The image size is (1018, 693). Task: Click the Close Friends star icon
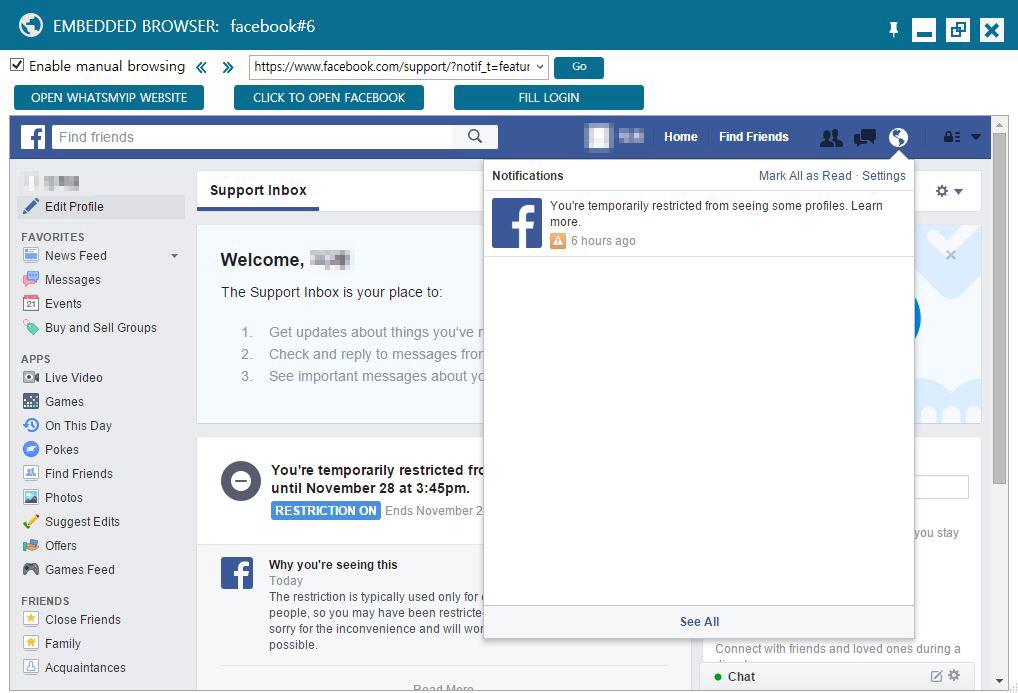click(x=31, y=619)
